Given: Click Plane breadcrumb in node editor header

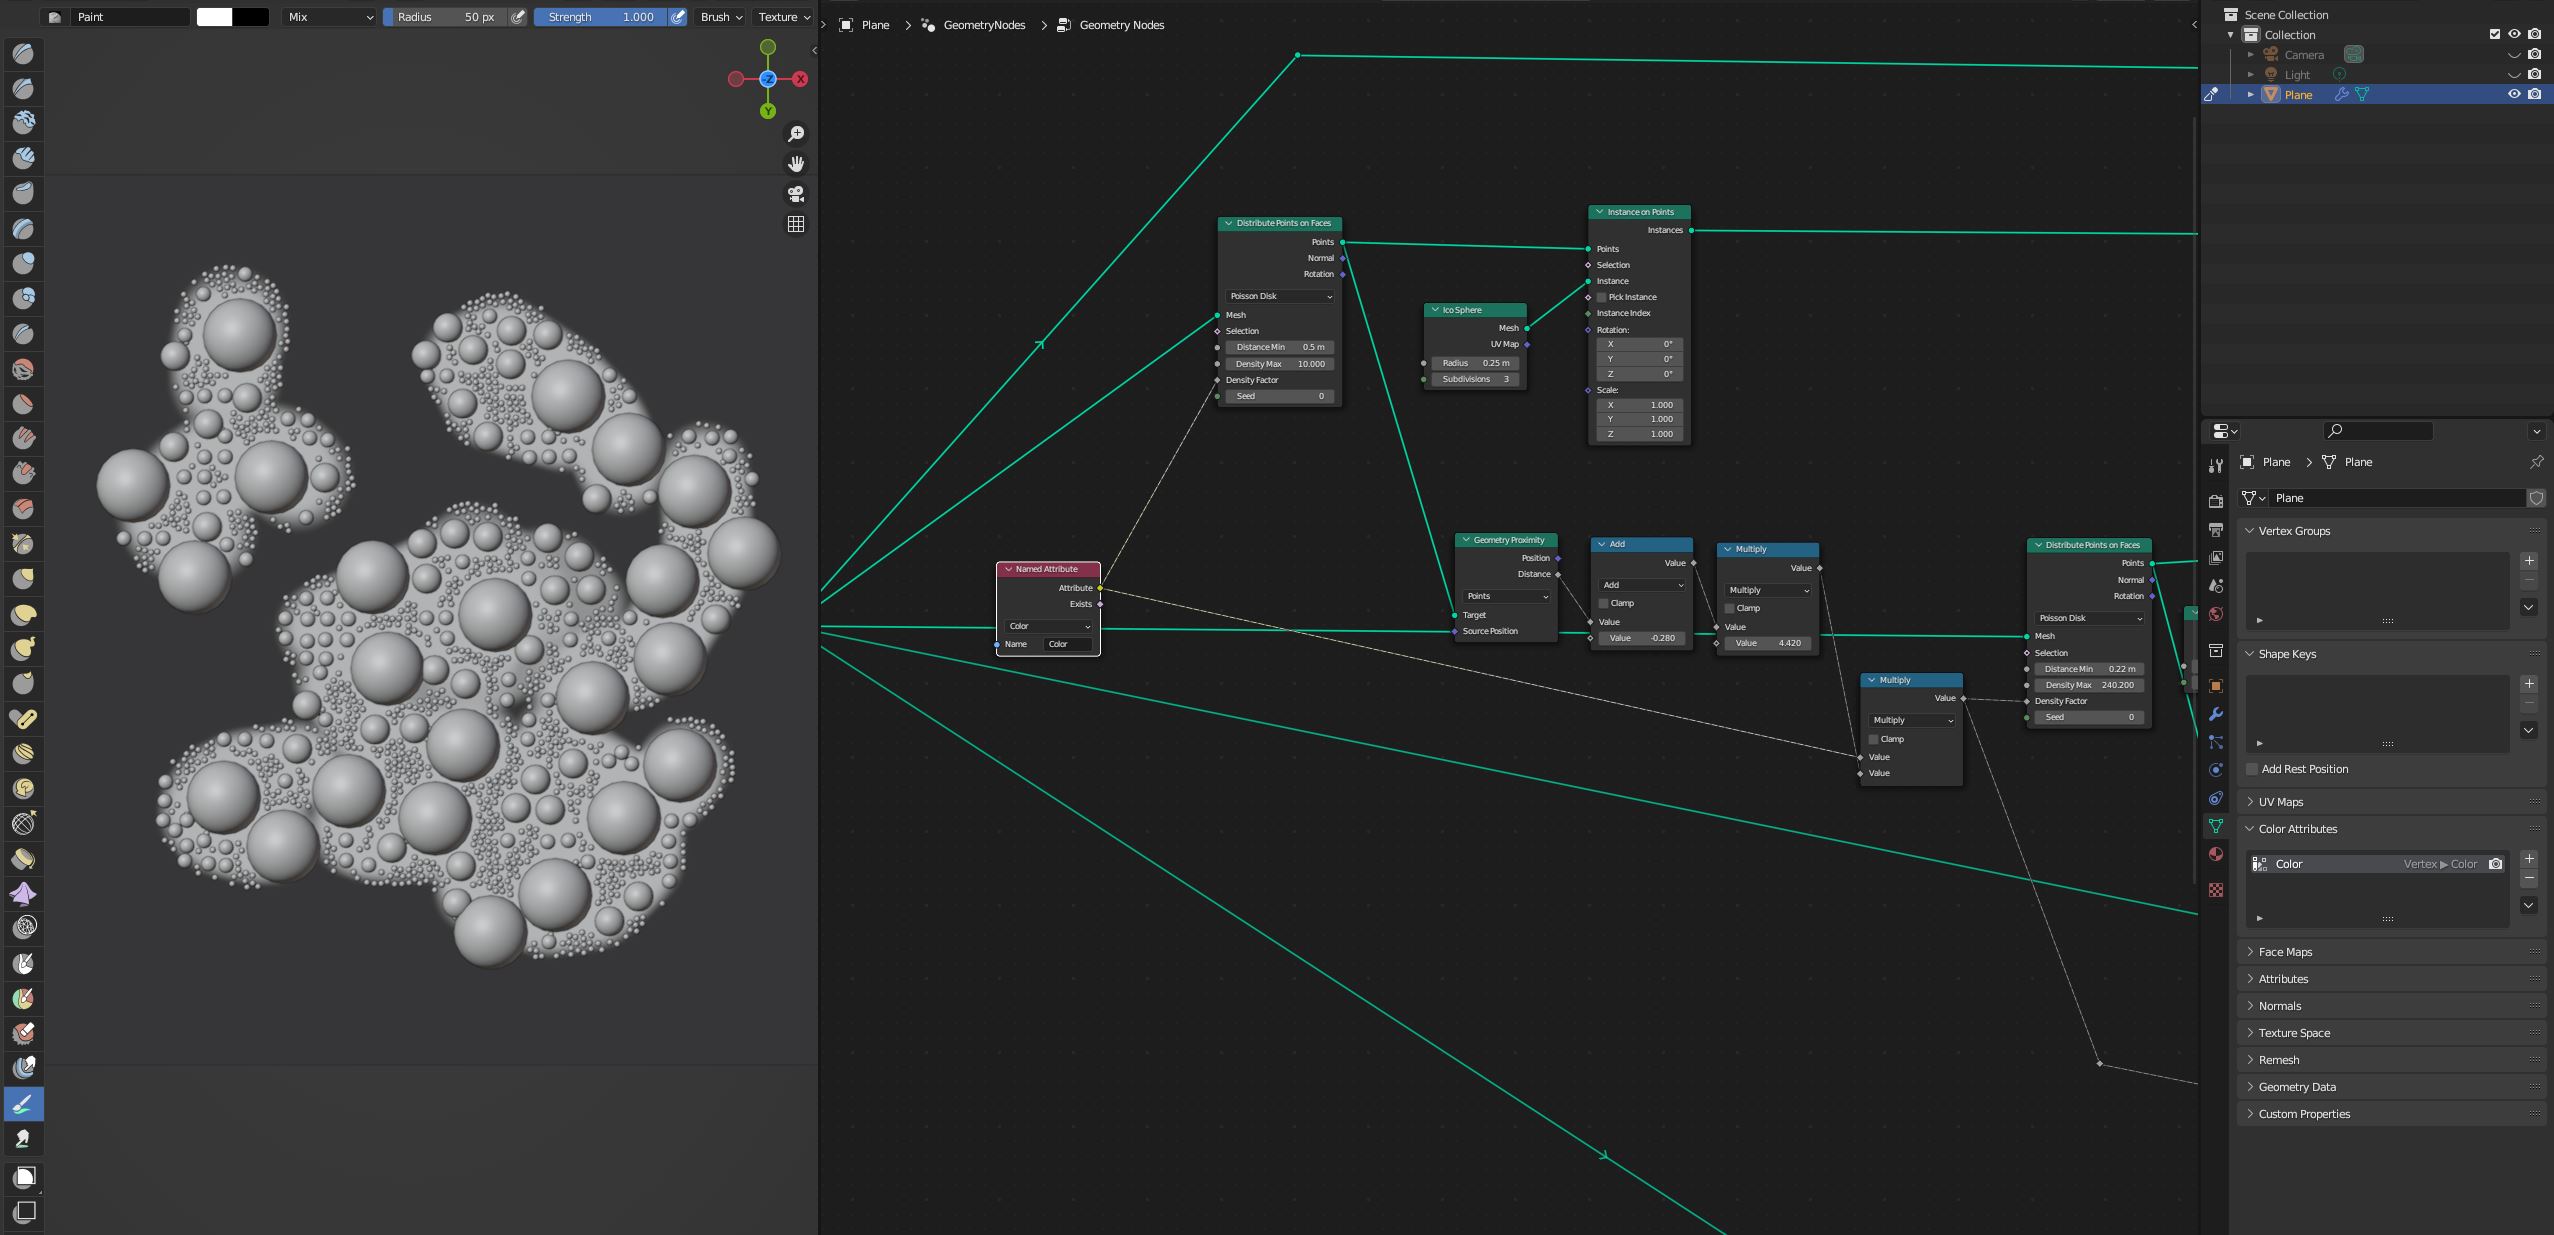Looking at the screenshot, I should (x=875, y=25).
